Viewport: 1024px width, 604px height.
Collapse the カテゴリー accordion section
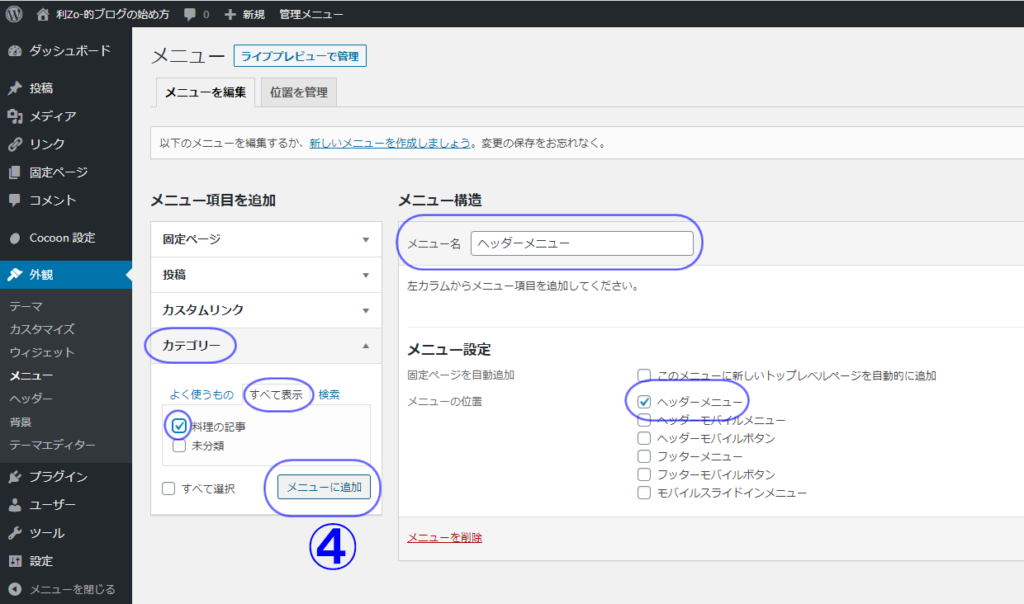(x=365, y=346)
